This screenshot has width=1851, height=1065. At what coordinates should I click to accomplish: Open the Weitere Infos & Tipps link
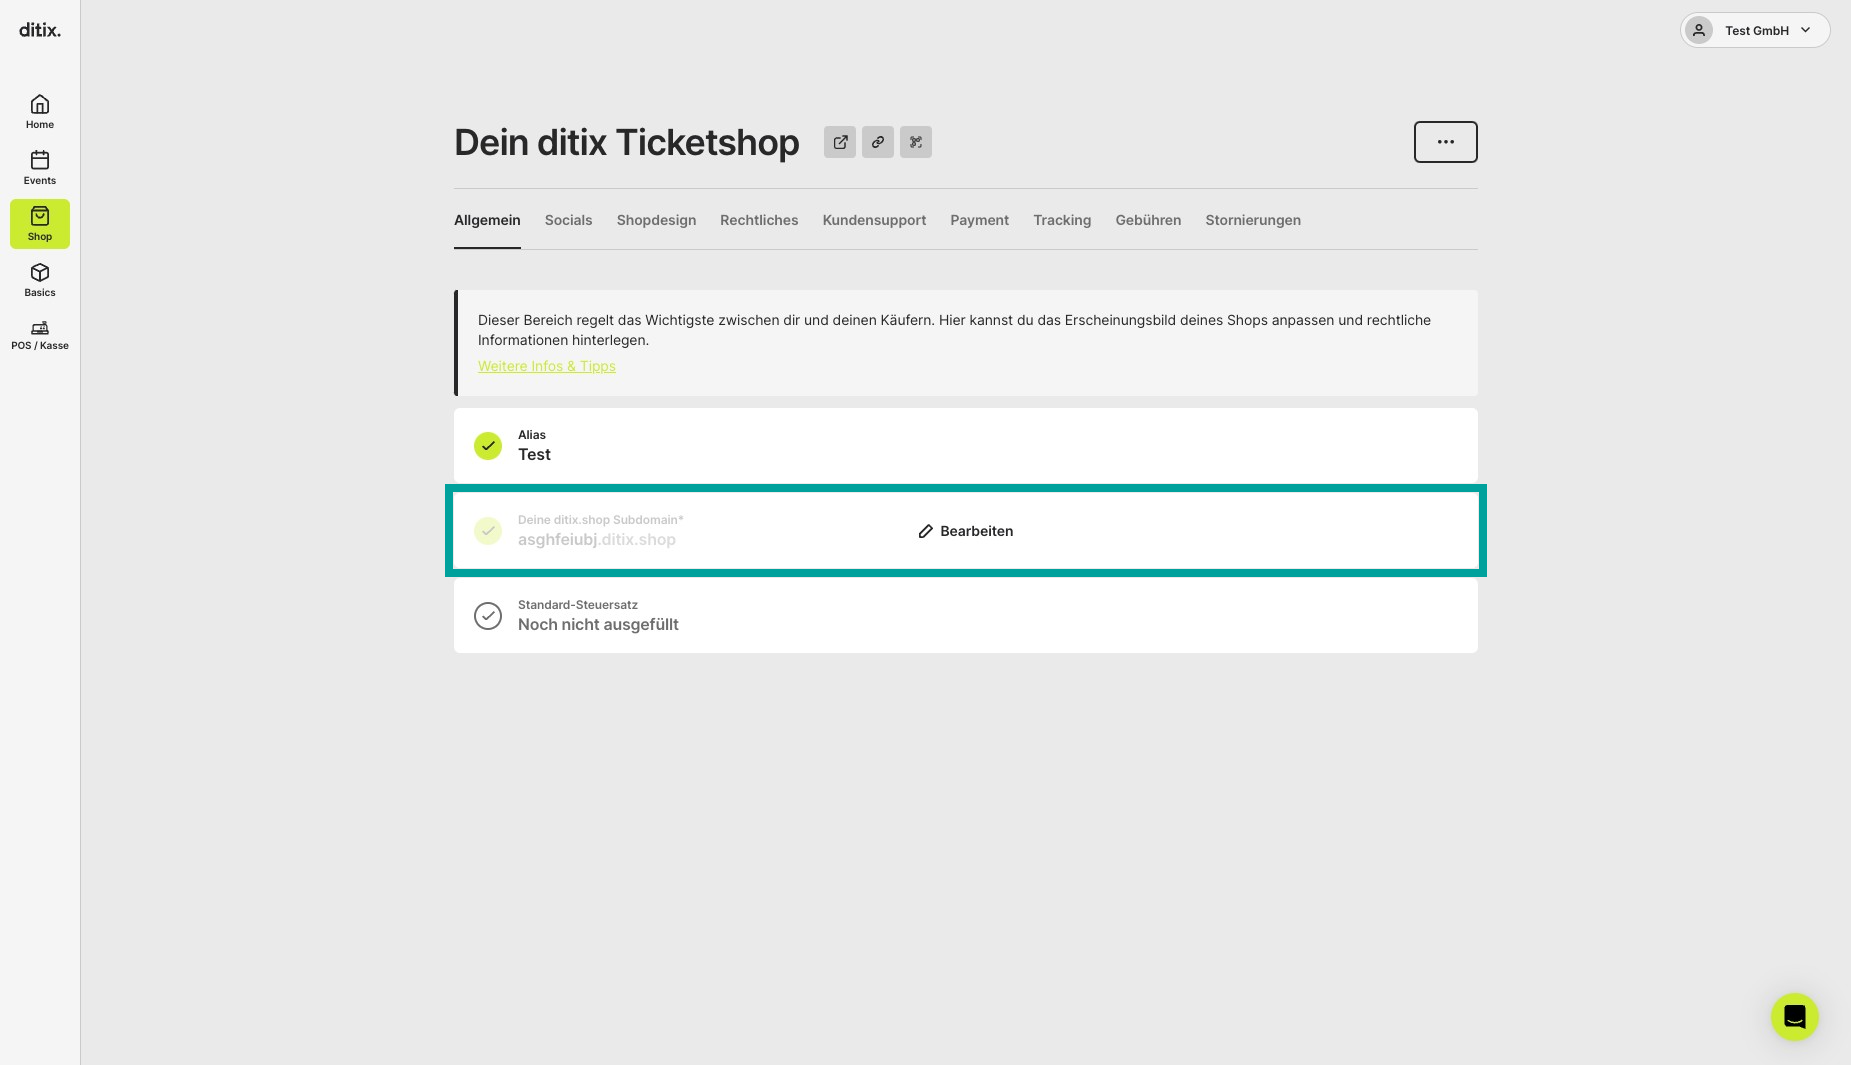point(547,366)
